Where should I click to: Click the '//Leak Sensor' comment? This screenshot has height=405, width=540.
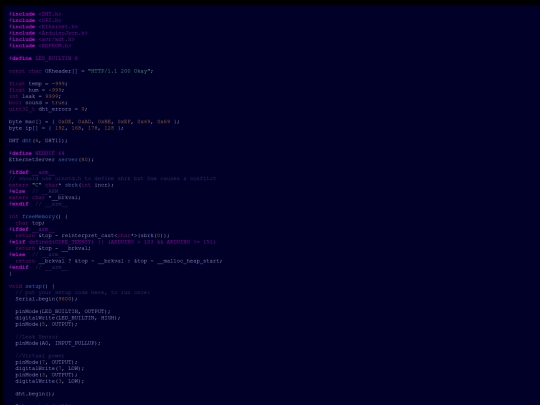point(37,337)
